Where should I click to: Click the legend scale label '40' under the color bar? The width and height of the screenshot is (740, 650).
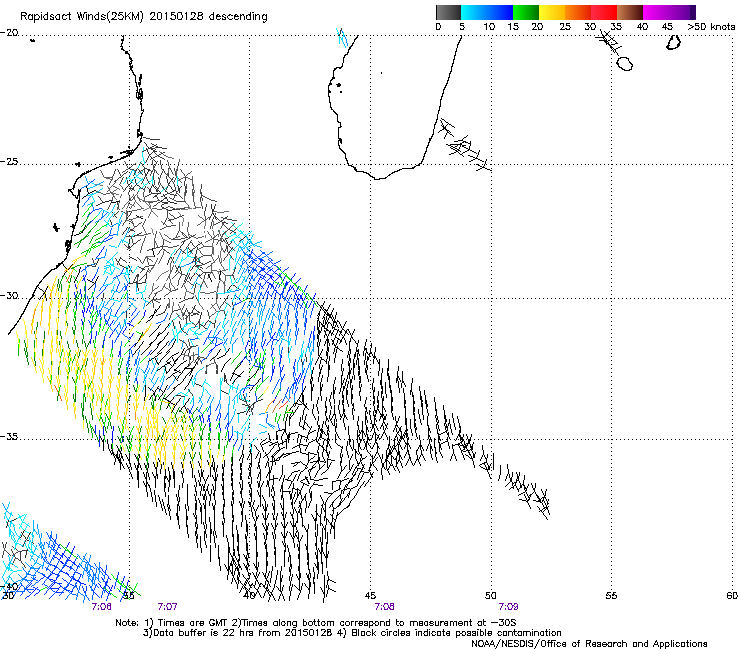point(642,27)
